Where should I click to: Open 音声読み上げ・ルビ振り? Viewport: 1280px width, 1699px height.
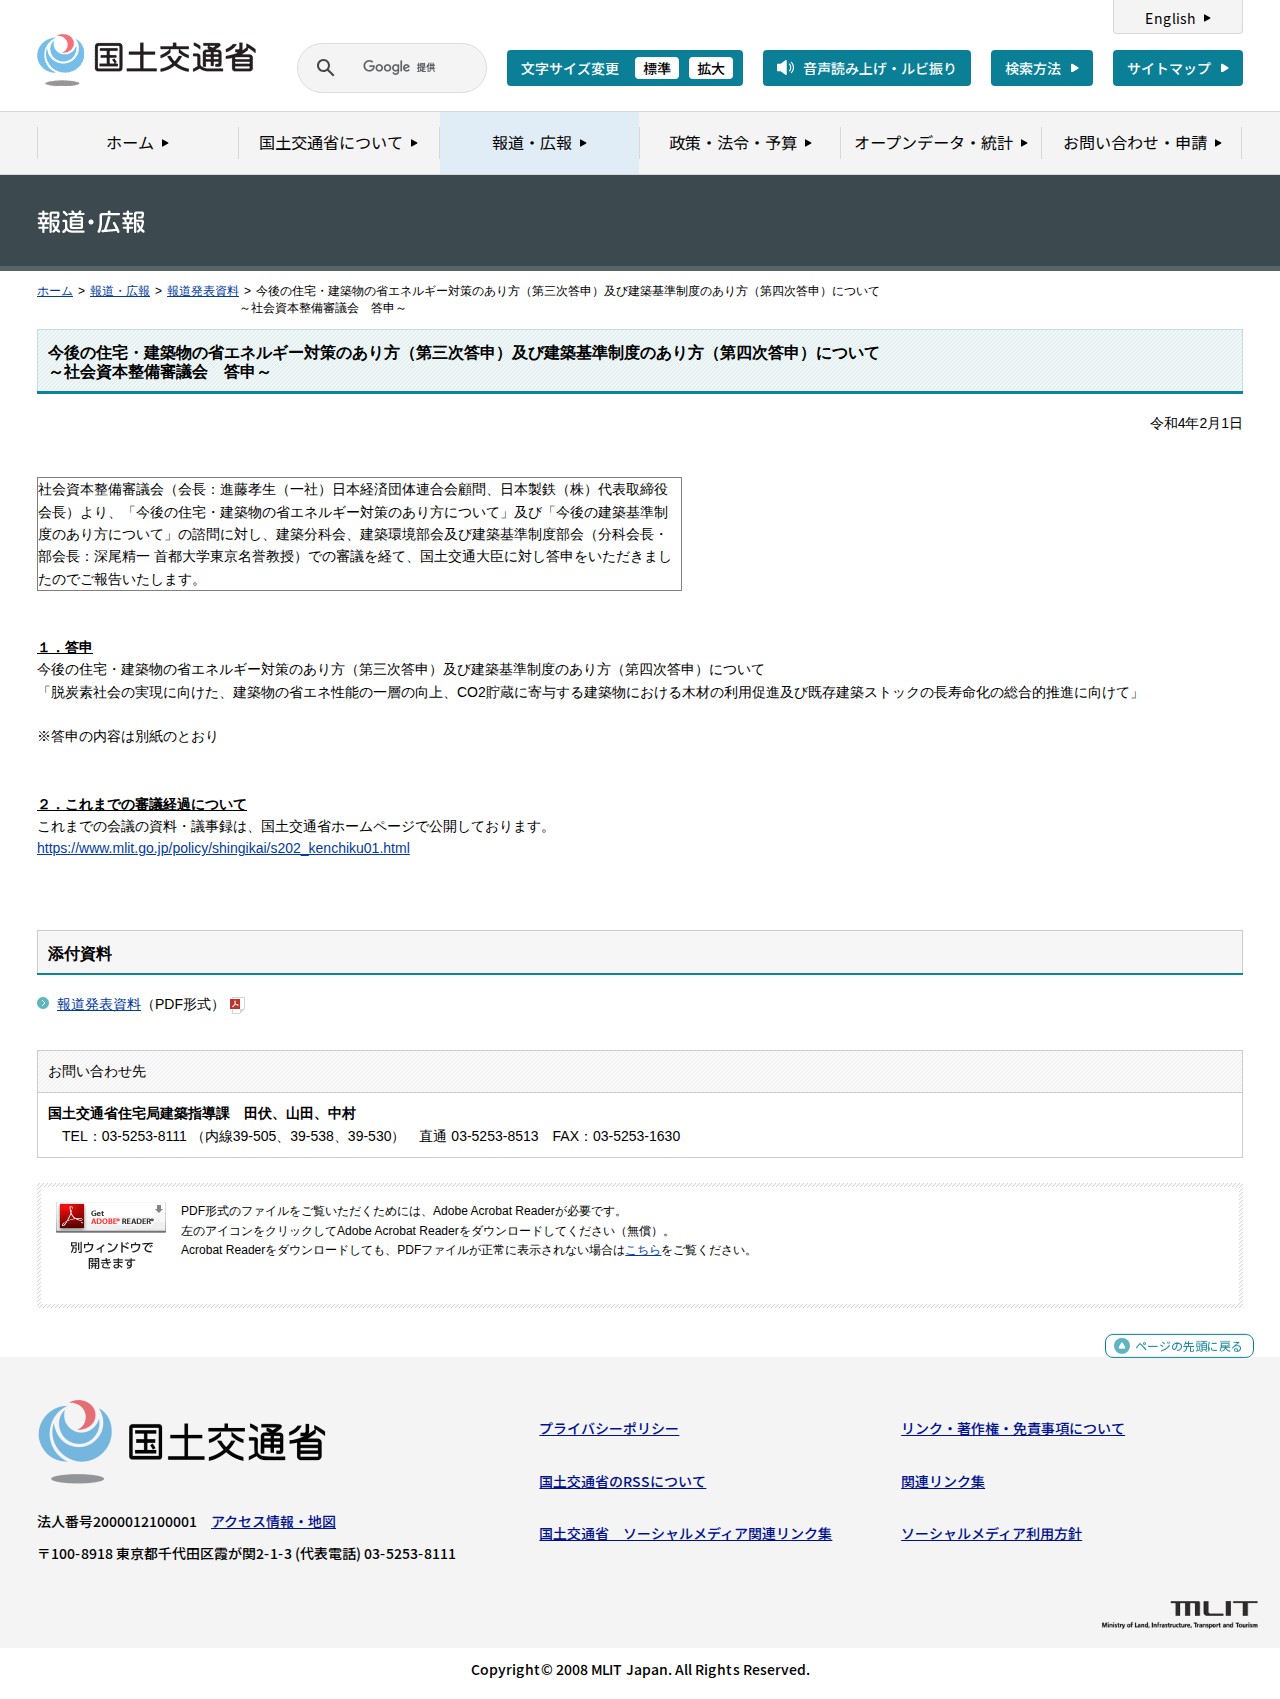pos(867,68)
